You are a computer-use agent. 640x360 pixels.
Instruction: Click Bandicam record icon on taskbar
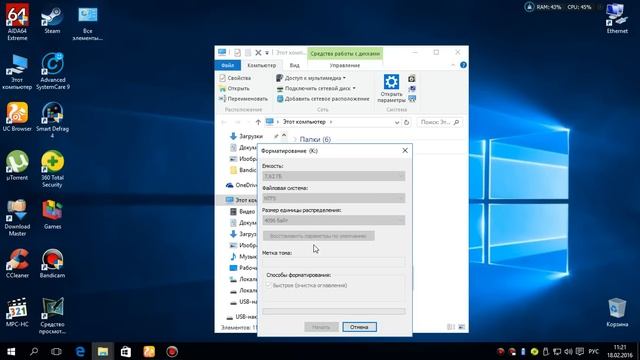[172, 351]
